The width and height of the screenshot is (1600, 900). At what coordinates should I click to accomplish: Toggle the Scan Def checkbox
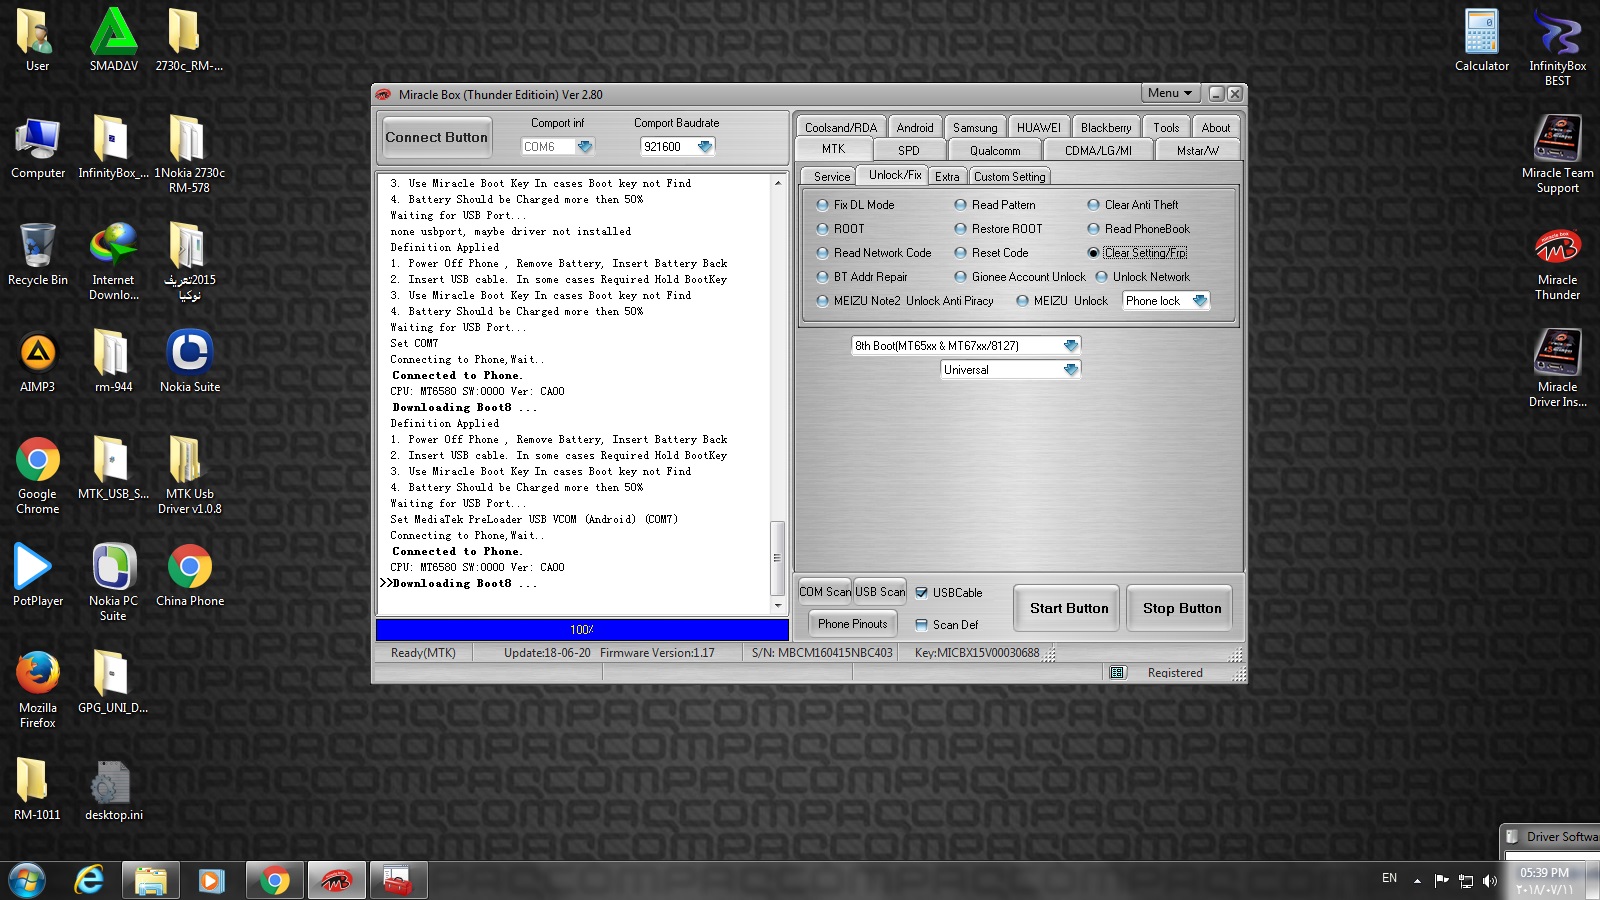click(x=947, y=625)
